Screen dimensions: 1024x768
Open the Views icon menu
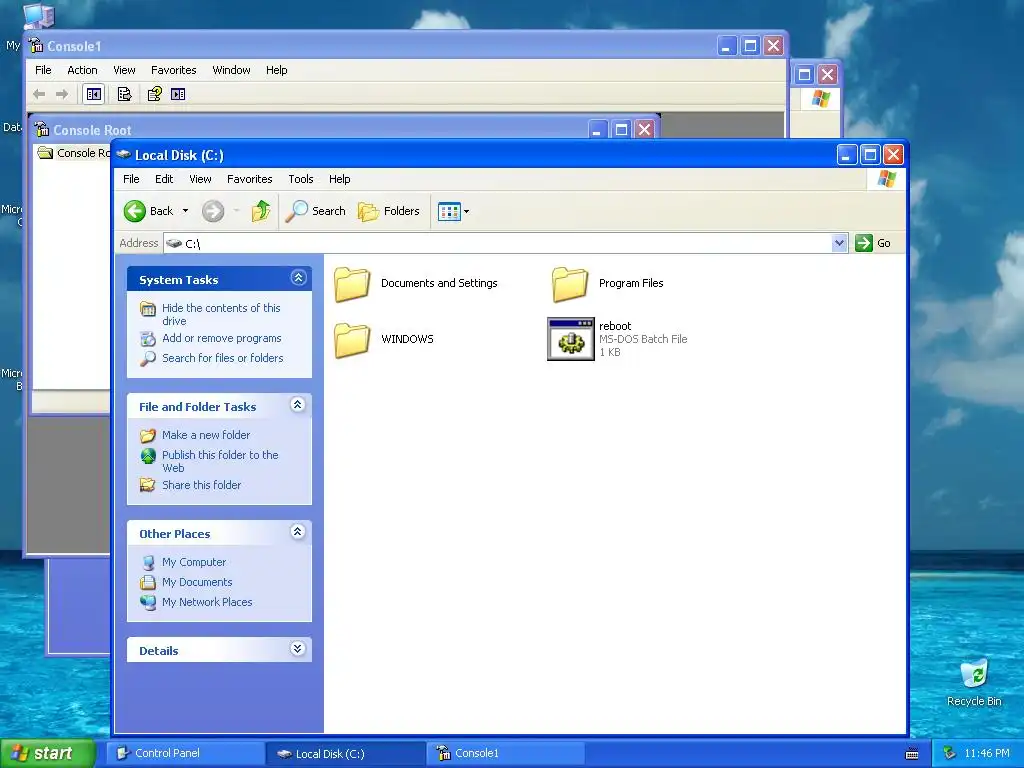(449, 212)
